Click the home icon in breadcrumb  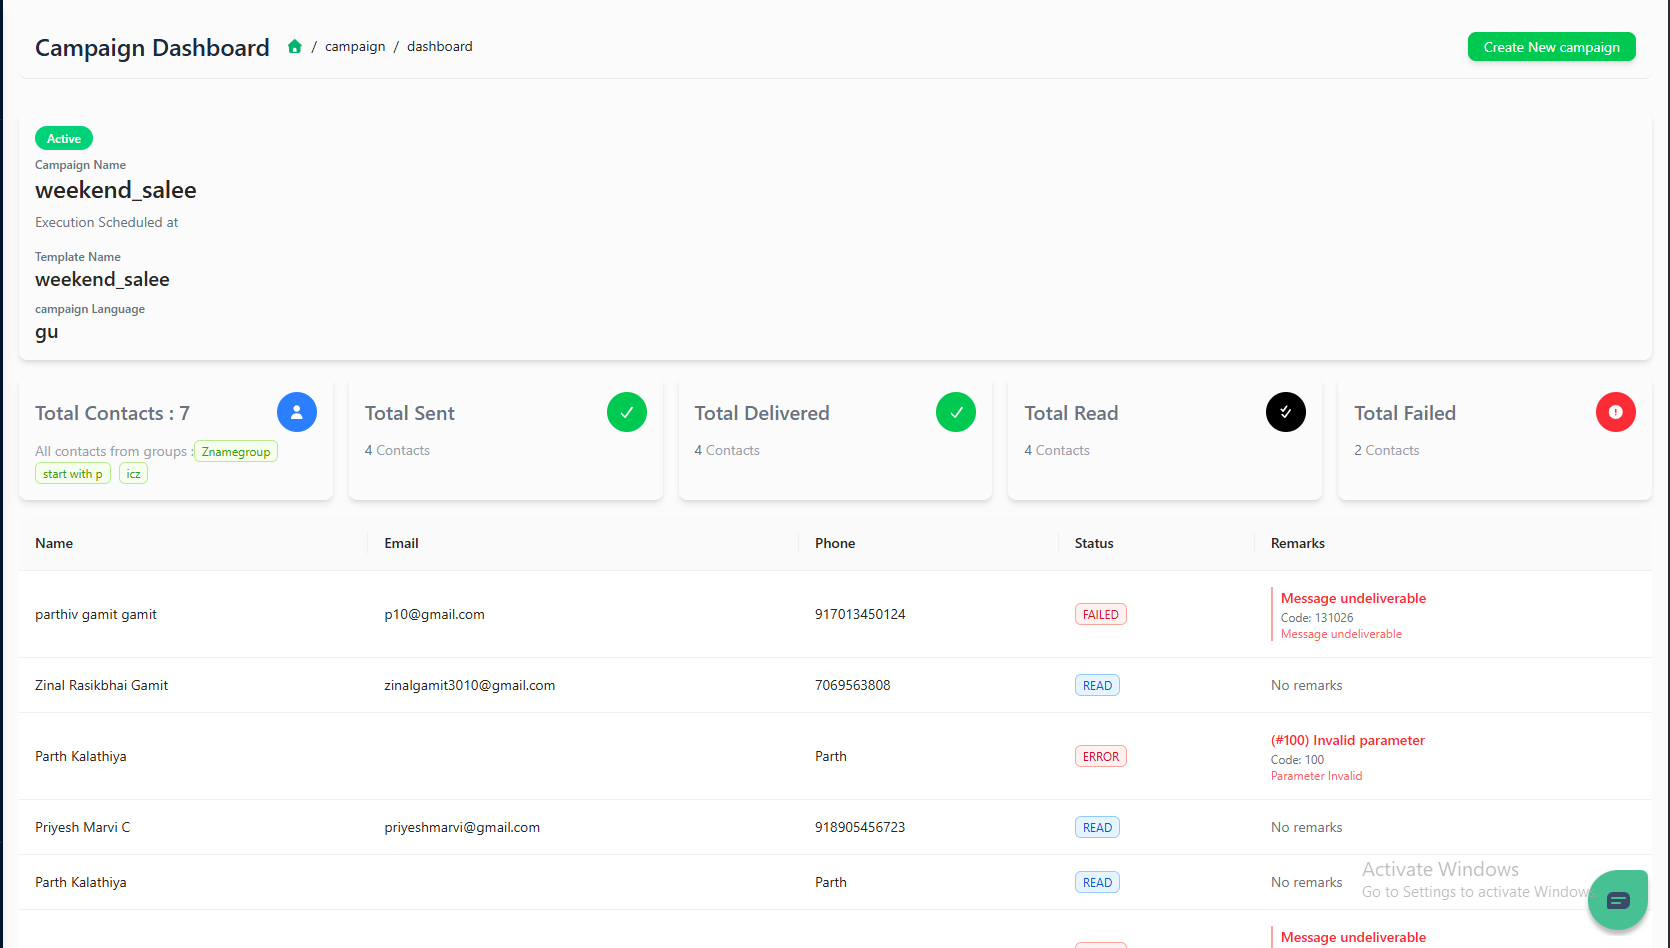(x=295, y=47)
